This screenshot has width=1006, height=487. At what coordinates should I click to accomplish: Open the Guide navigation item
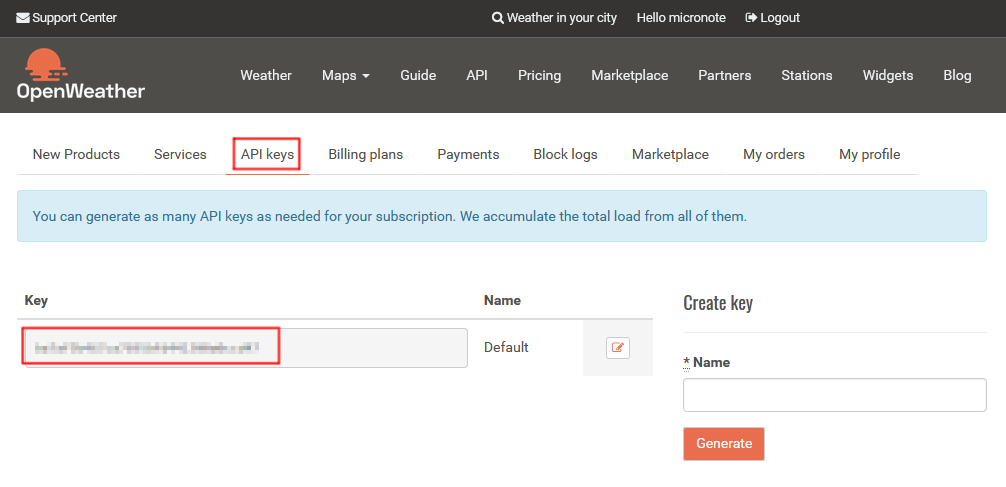pos(418,75)
